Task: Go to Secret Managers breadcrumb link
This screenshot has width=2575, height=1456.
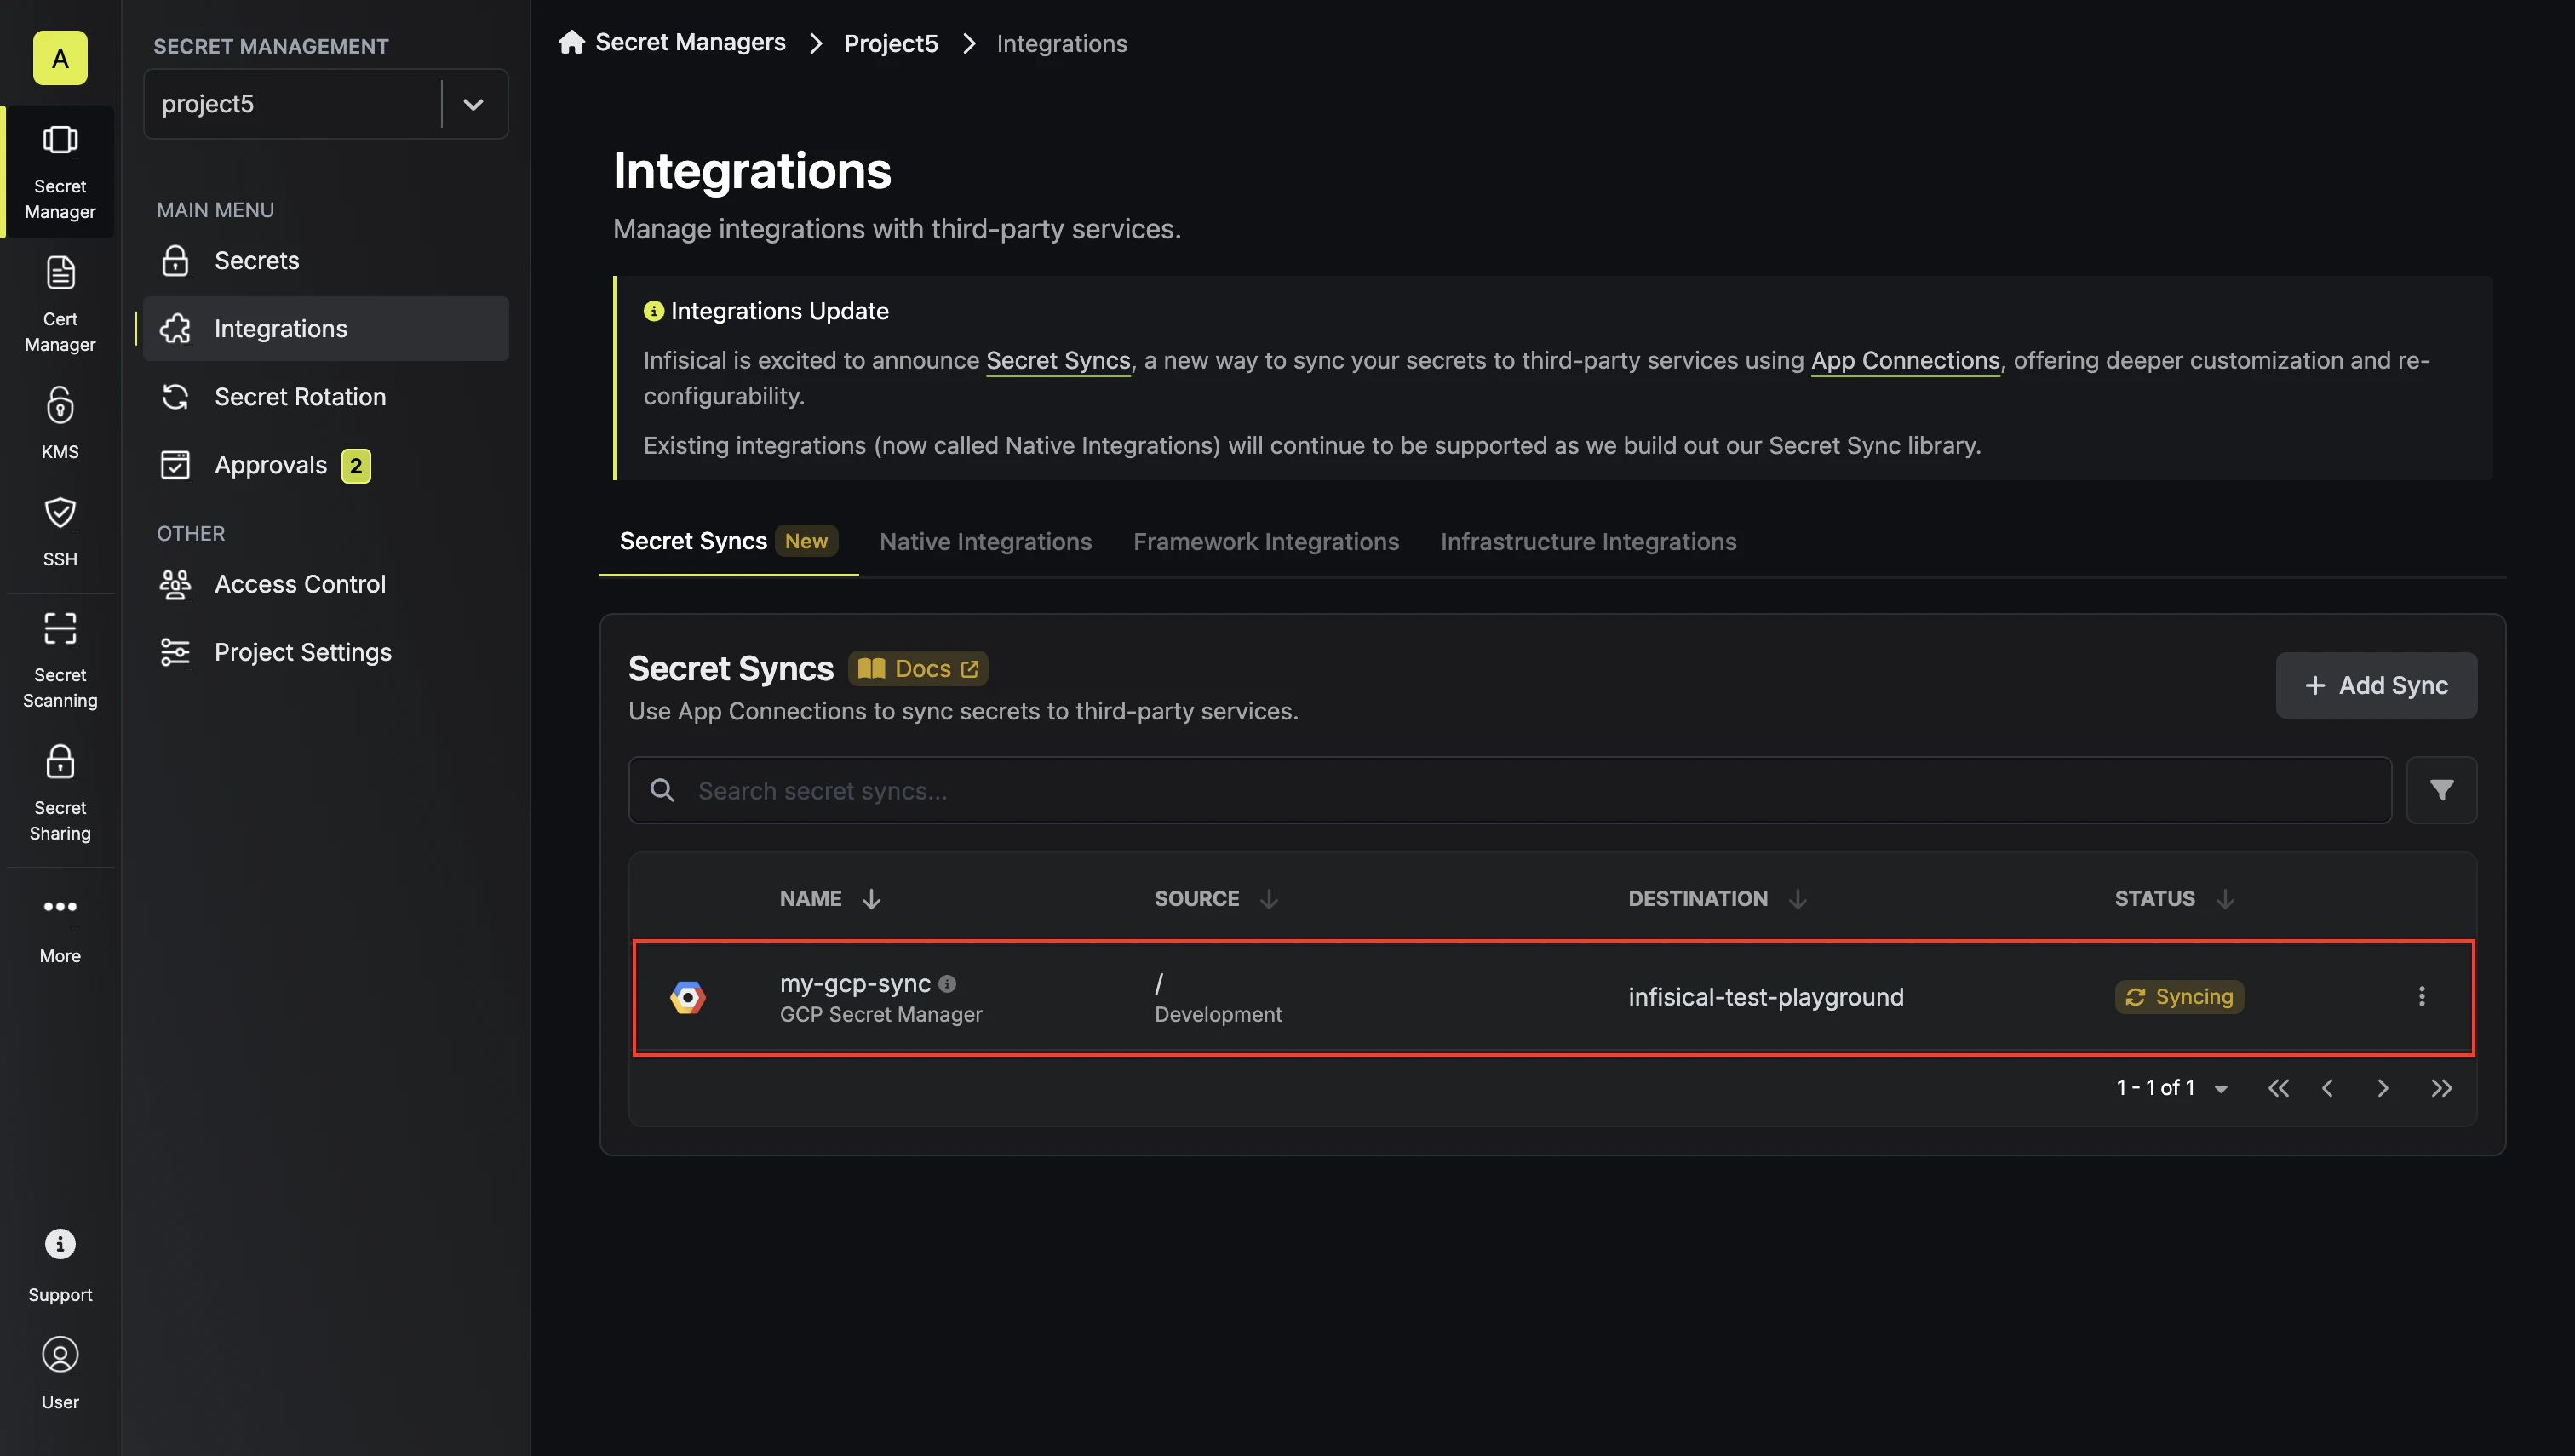Action: pos(690,42)
